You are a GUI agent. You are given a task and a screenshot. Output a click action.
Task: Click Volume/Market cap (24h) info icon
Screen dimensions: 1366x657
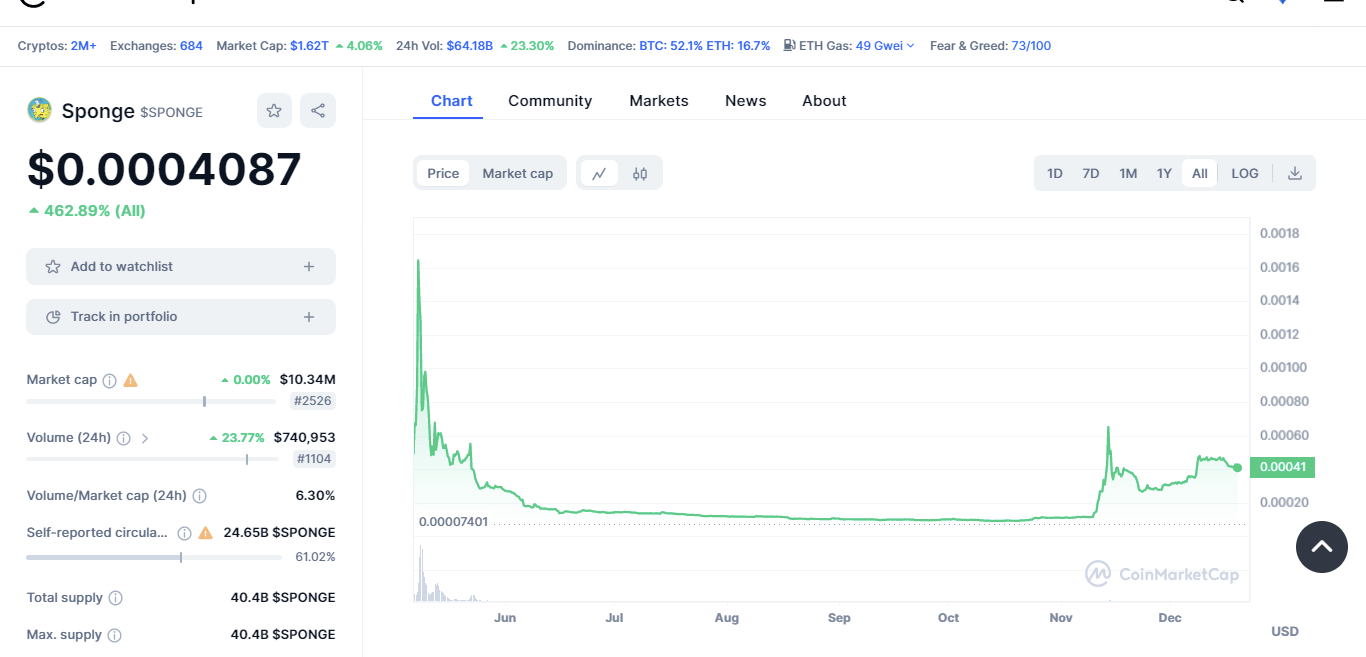tap(200, 496)
